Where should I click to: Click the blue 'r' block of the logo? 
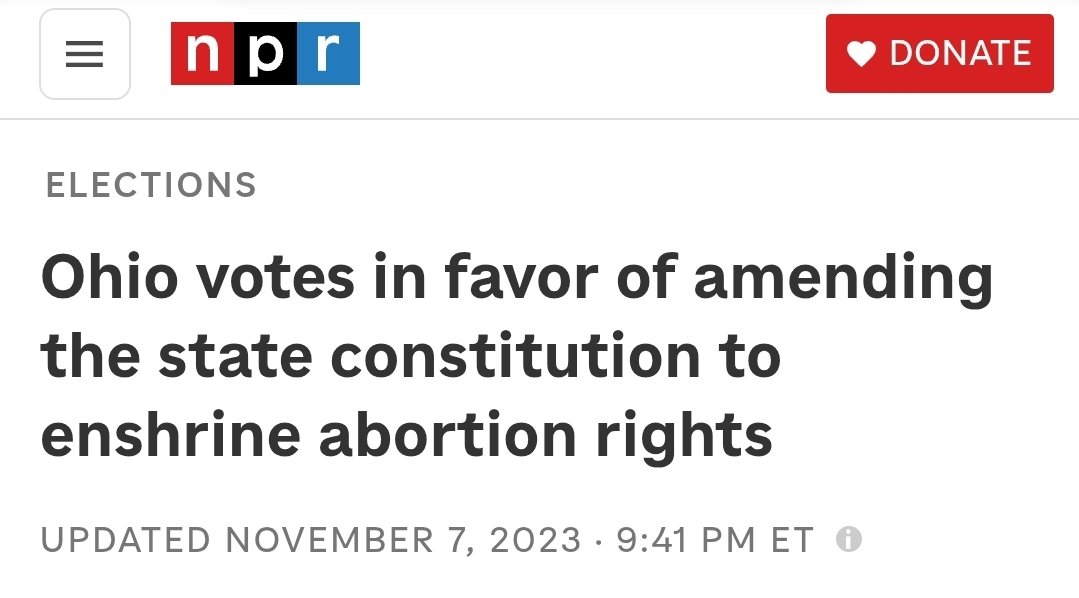click(x=328, y=54)
